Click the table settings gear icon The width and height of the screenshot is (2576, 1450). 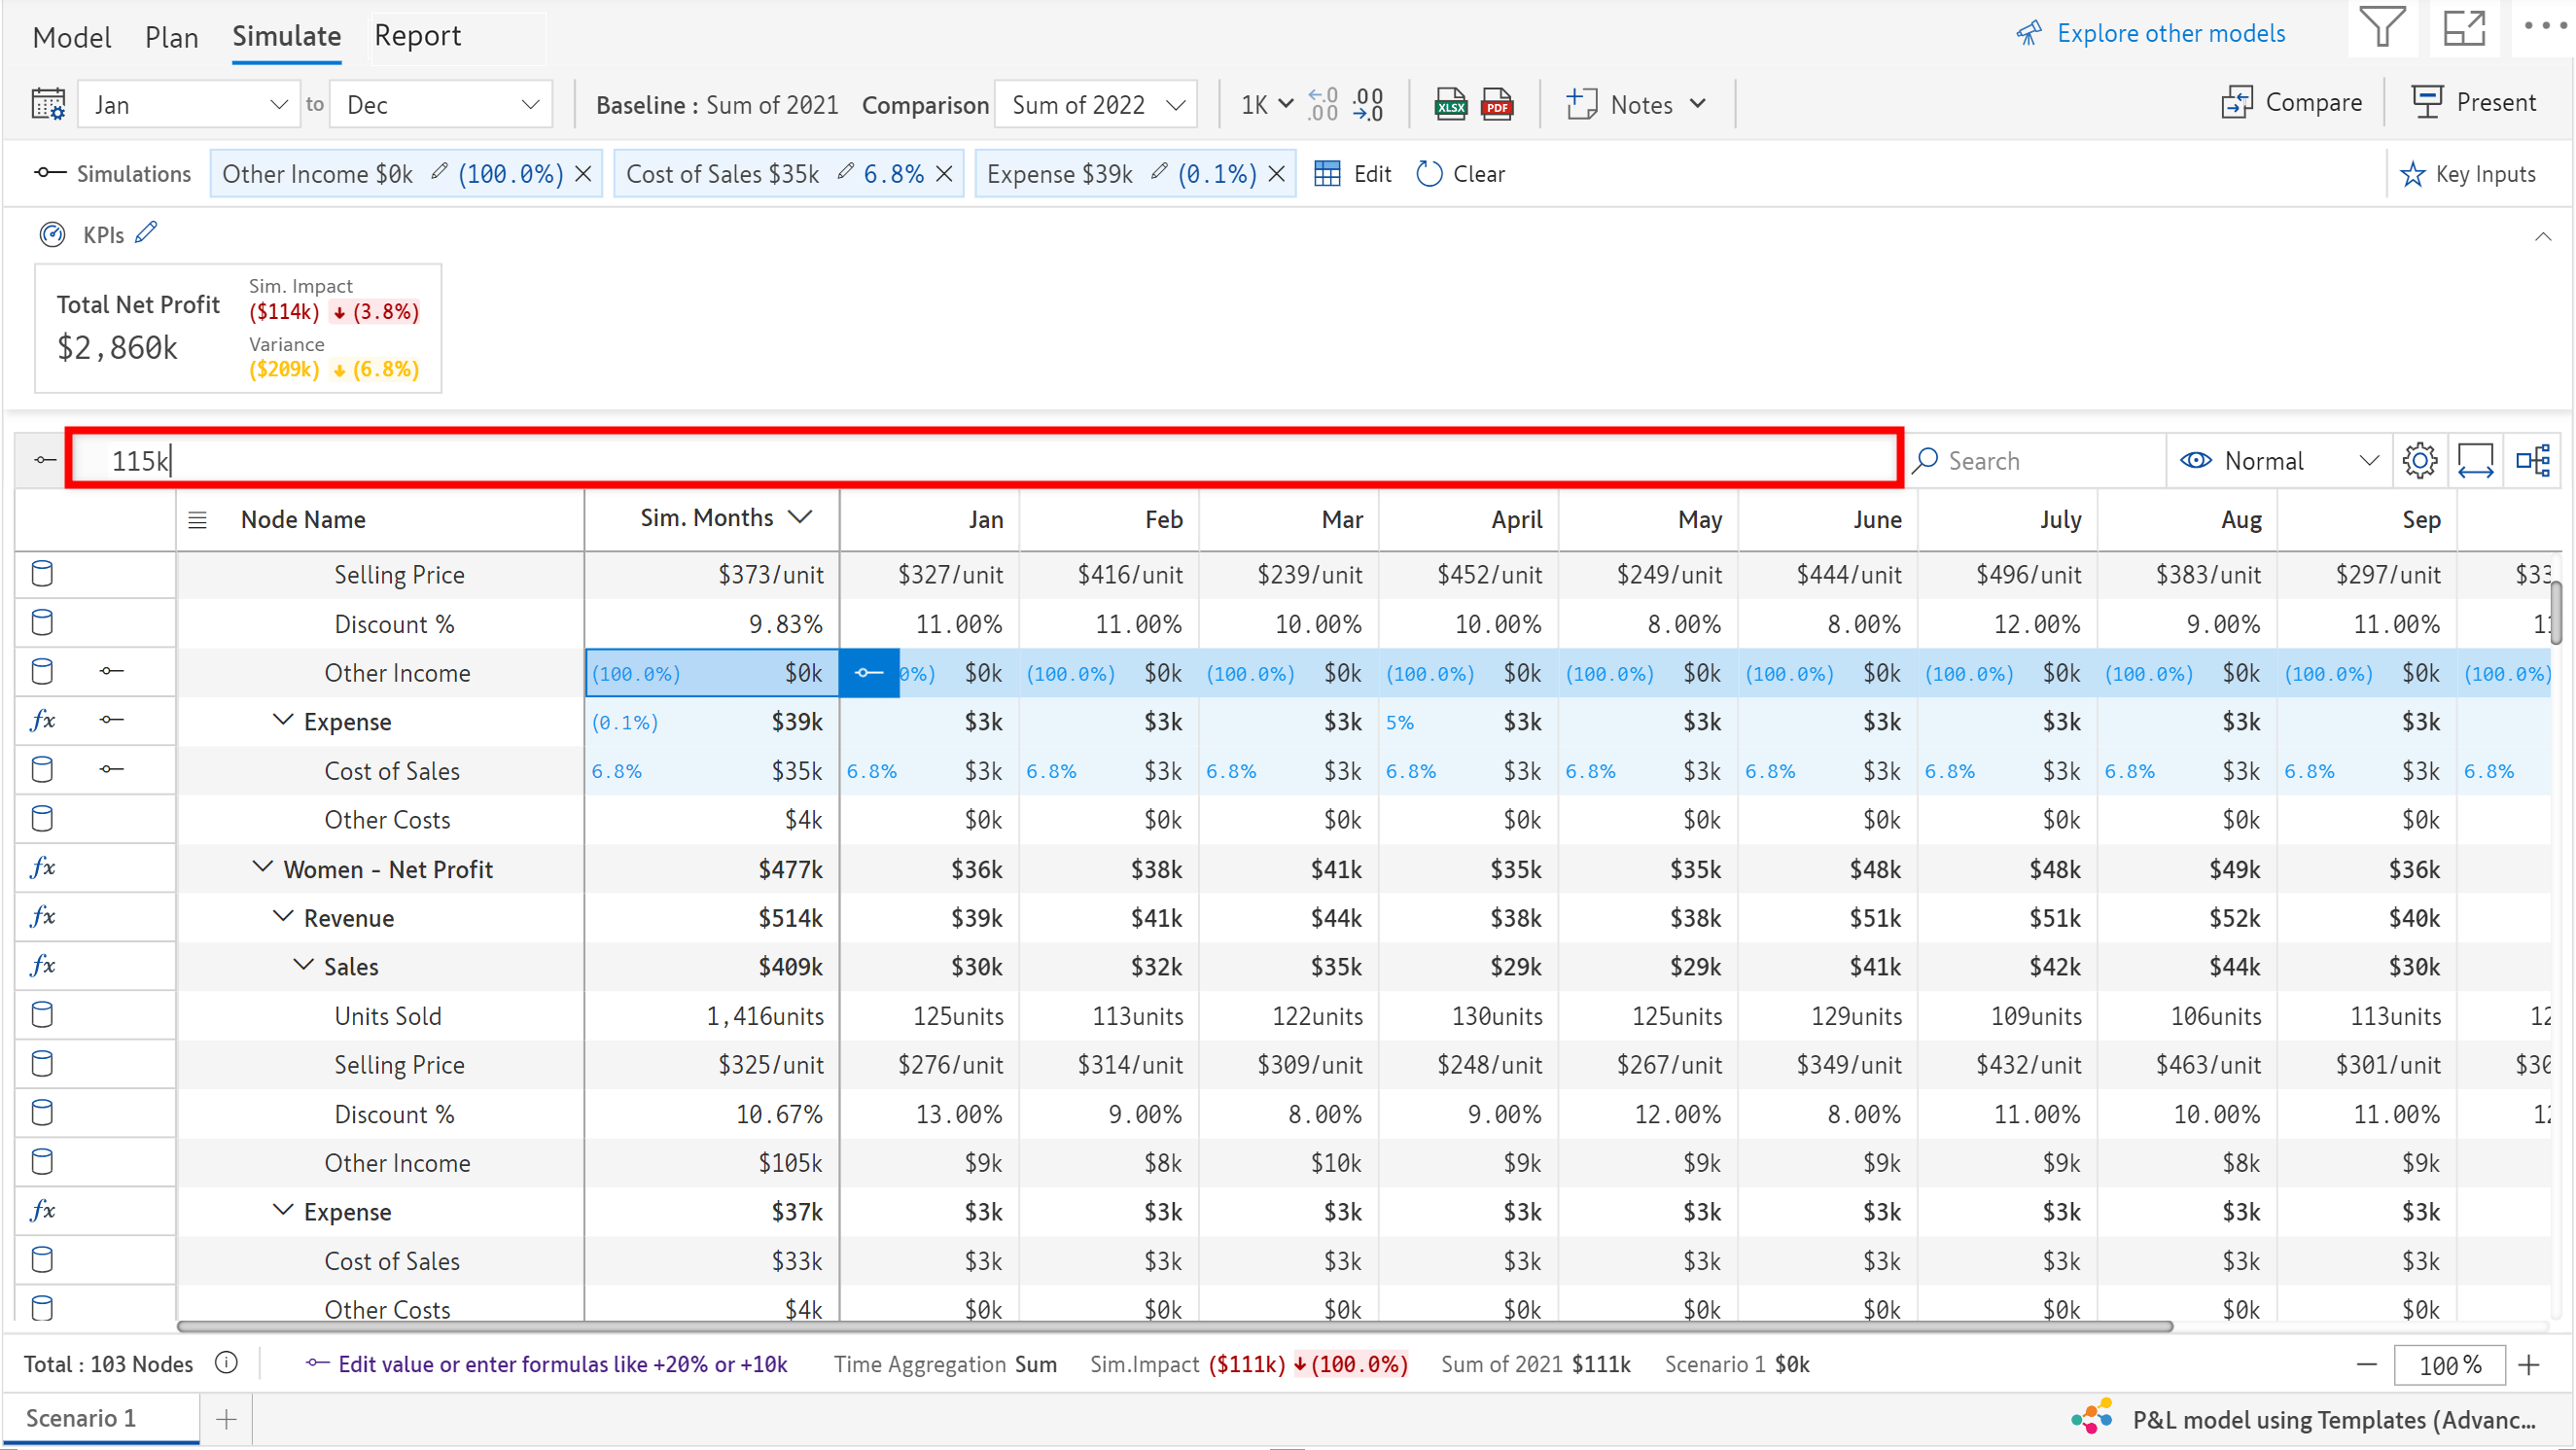[x=2419, y=461]
